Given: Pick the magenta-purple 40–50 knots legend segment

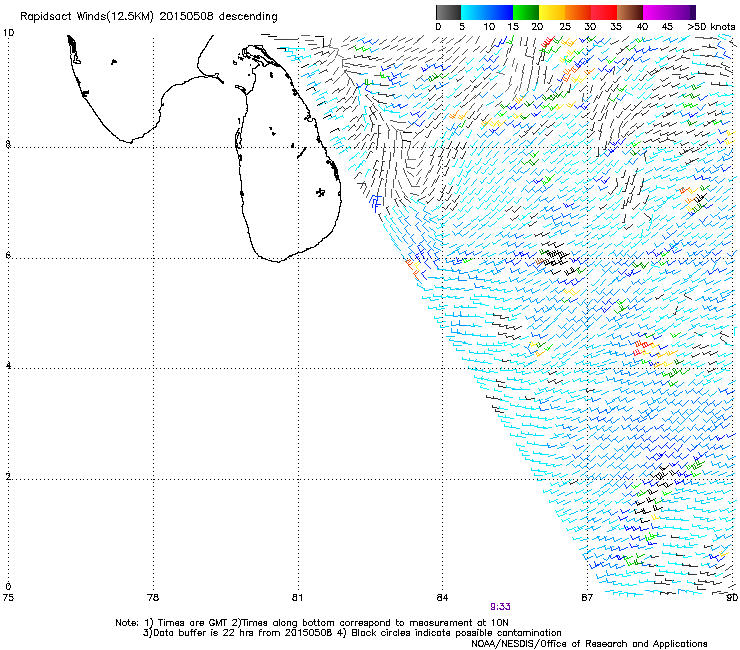Looking at the screenshot, I should (669, 12).
